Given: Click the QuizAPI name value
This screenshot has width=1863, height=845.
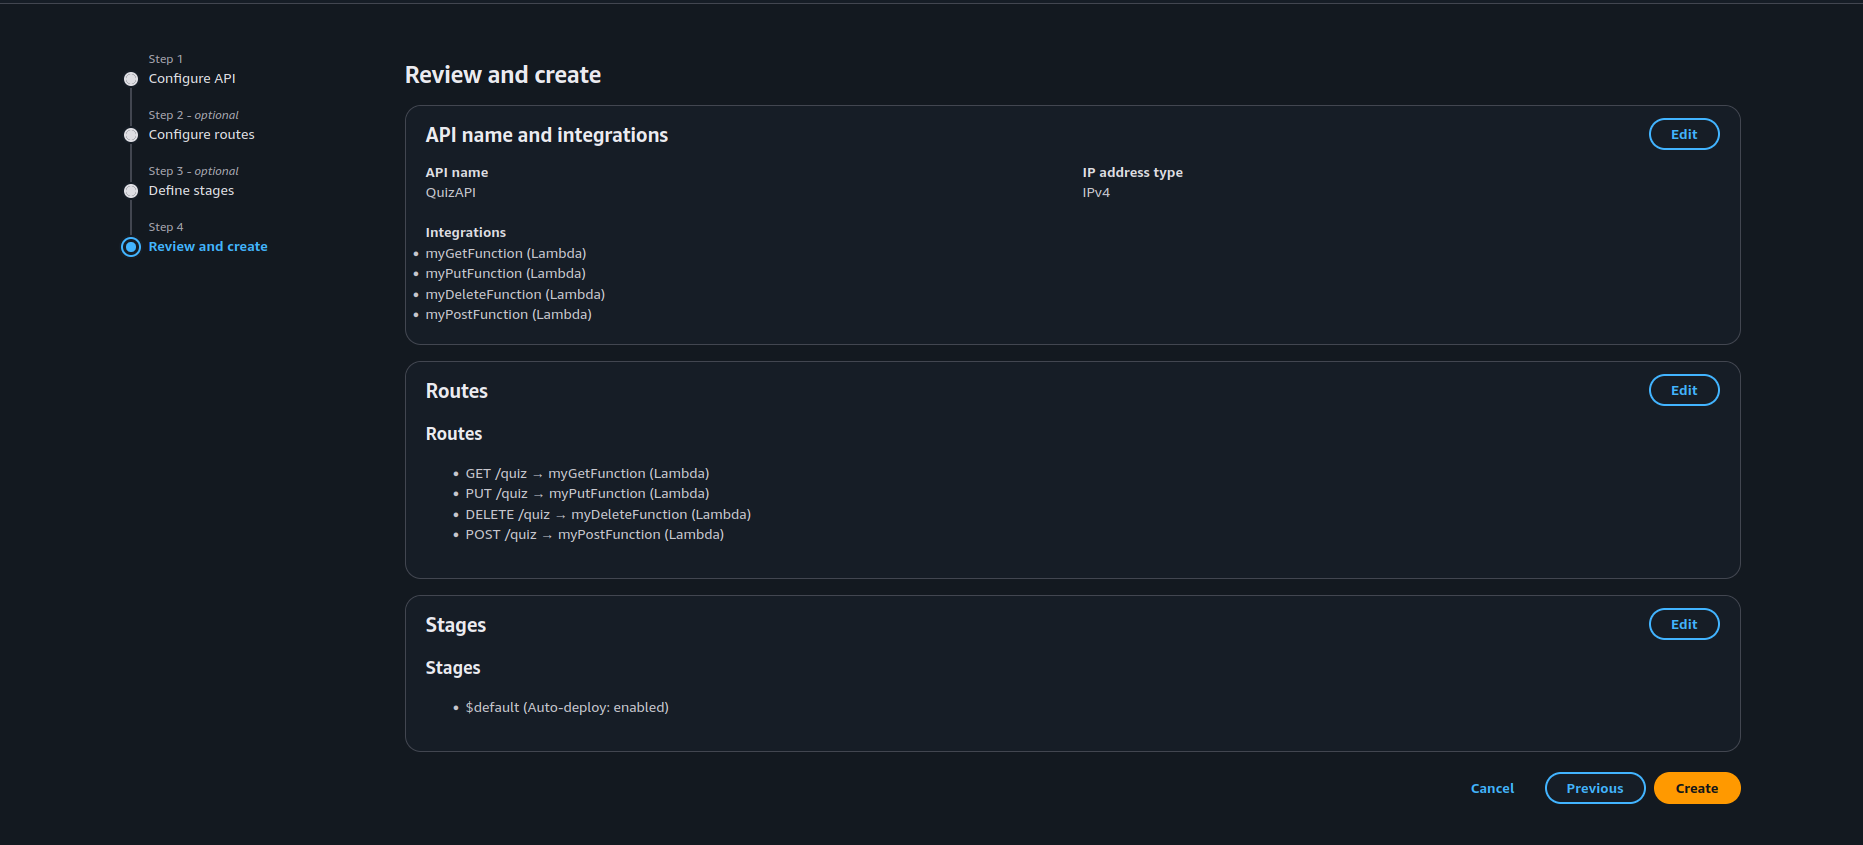Looking at the screenshot, I should pos(451,193).
